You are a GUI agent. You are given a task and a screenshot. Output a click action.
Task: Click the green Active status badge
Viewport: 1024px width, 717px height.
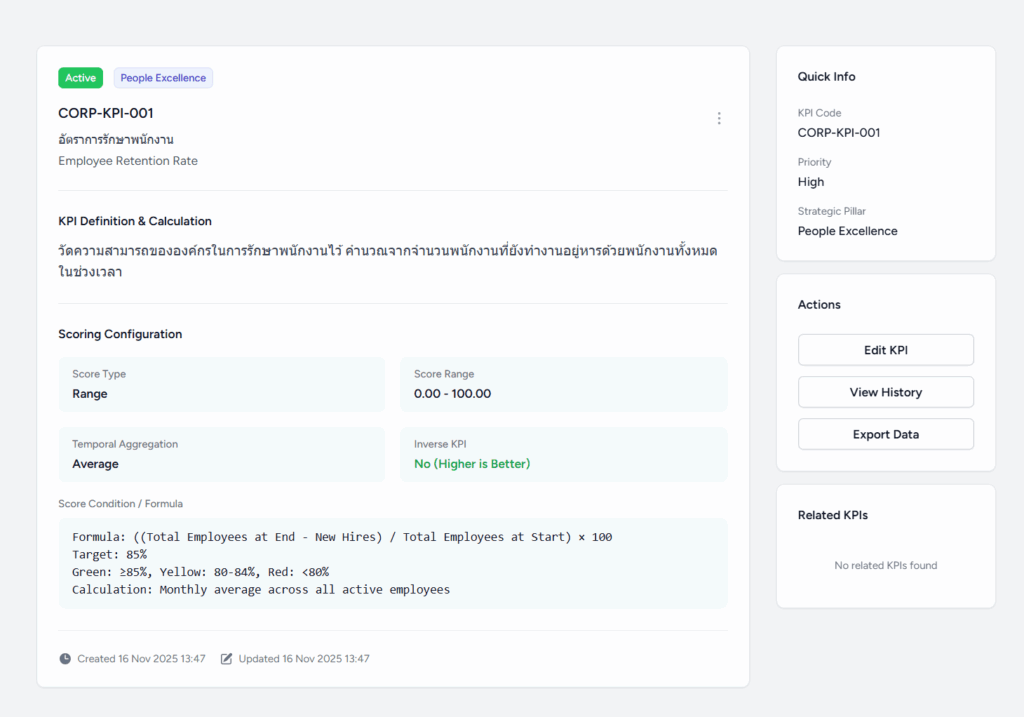(80, 78)
